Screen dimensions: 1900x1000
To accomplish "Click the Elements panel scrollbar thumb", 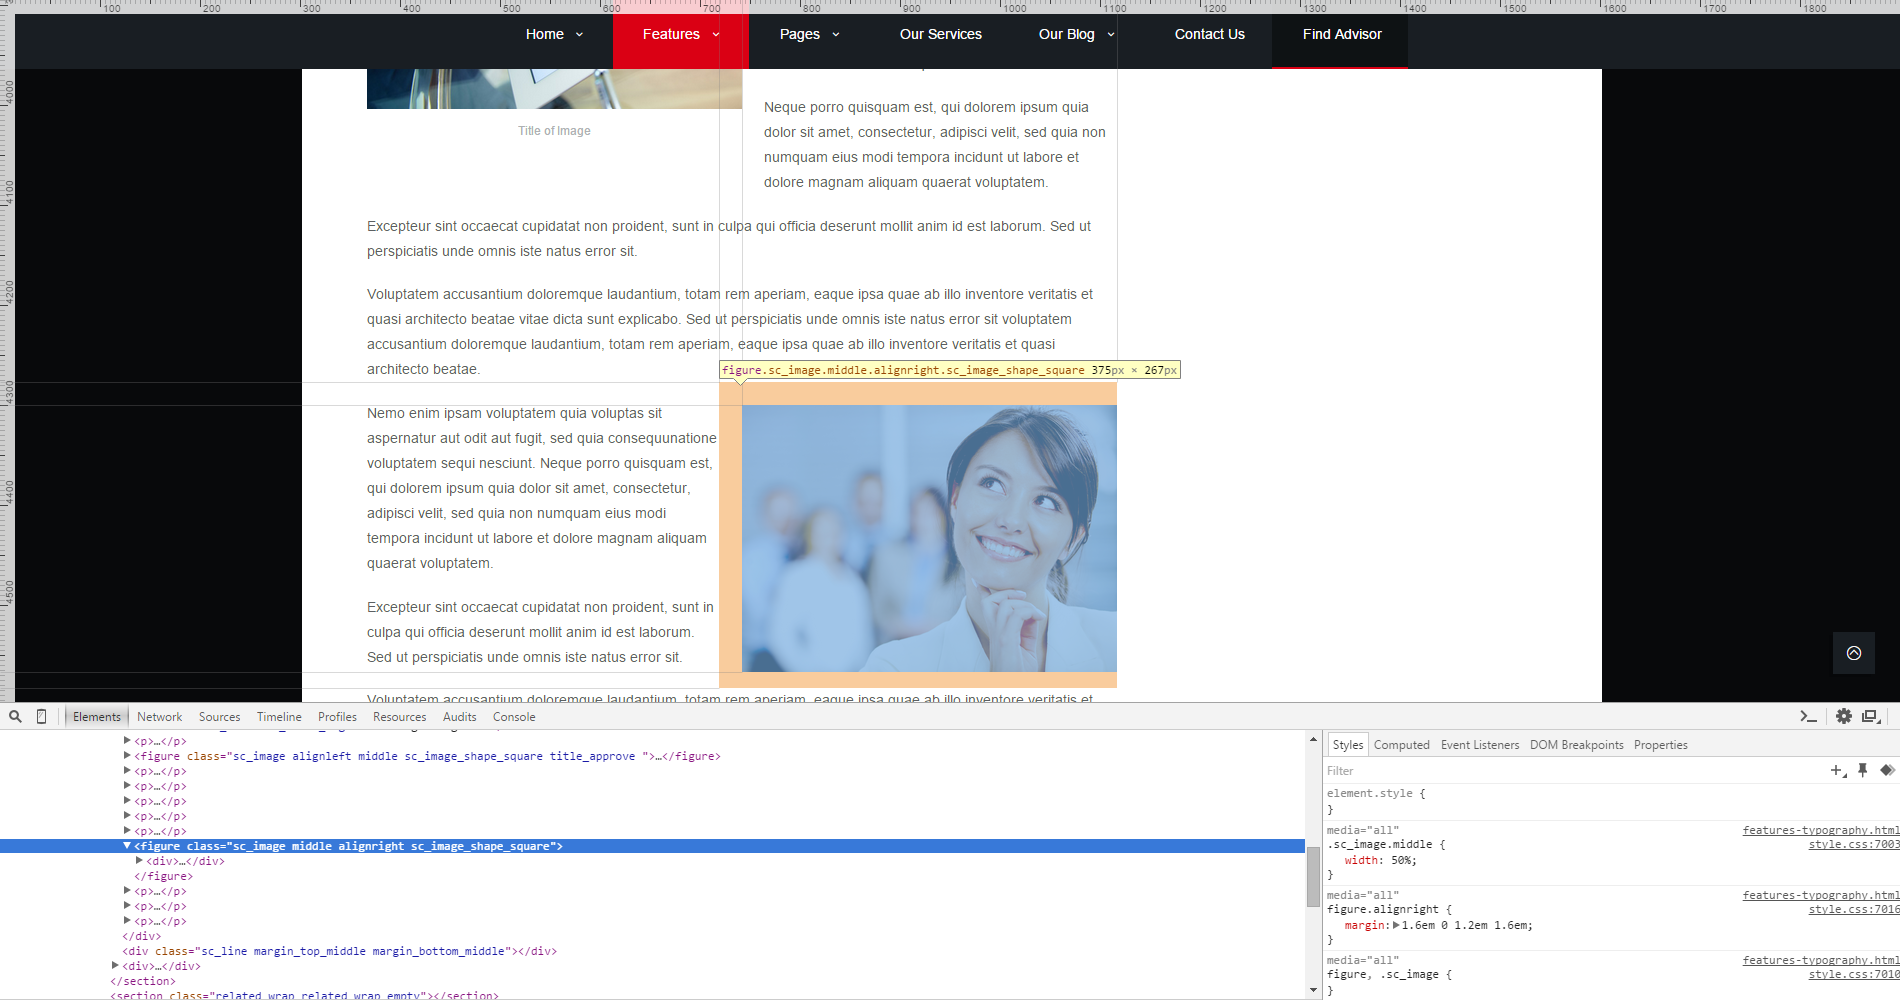I will click(1313, 875).
